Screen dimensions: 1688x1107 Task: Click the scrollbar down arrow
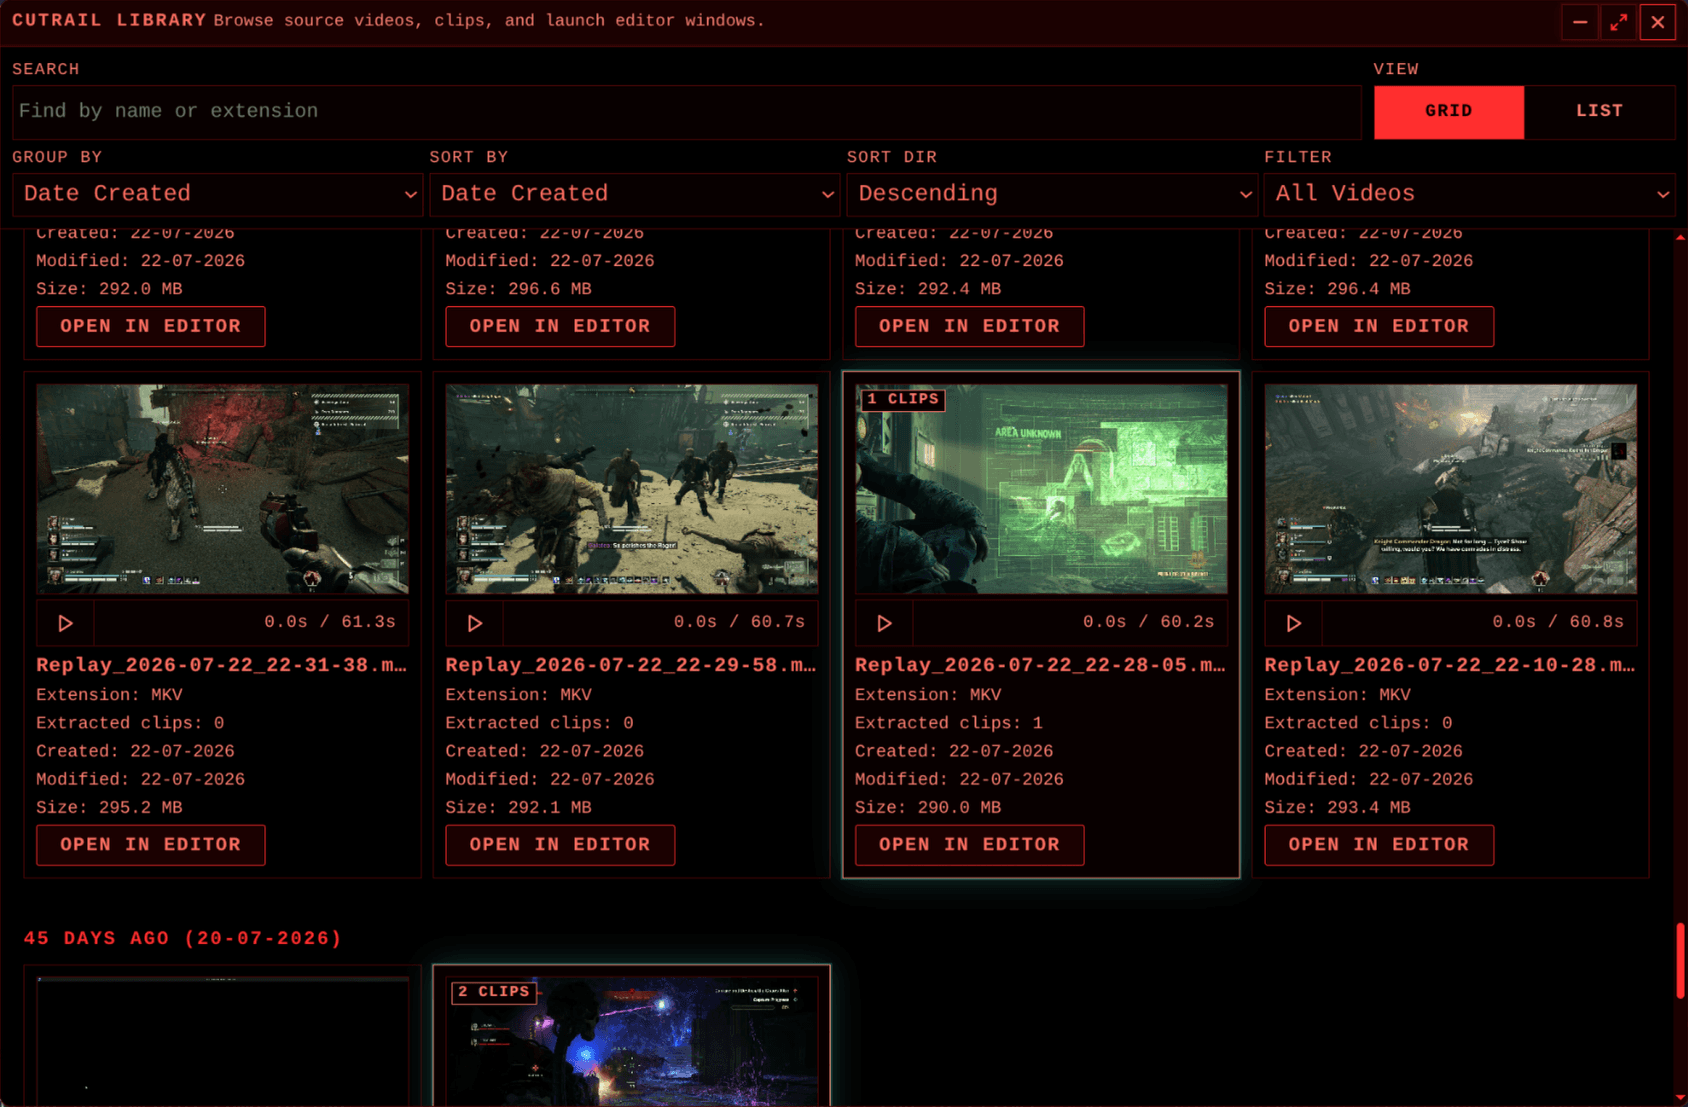tap(1680, 1099)
